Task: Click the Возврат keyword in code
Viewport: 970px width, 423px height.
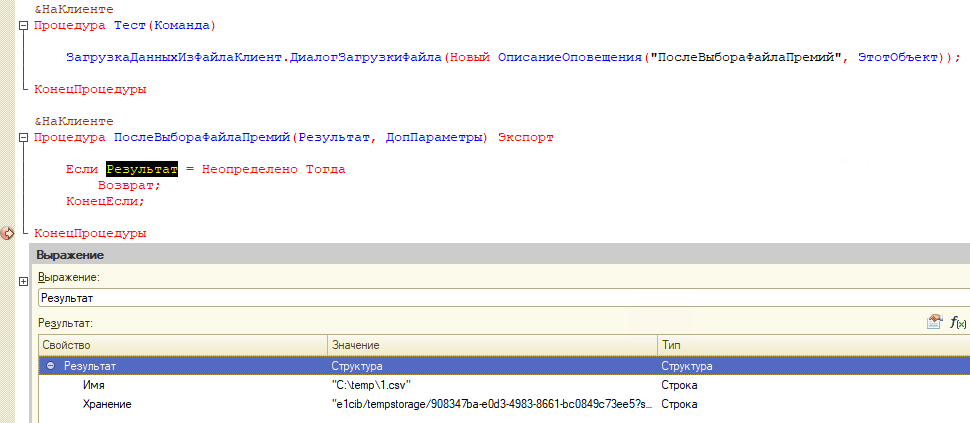Action: tap(129, 185)
